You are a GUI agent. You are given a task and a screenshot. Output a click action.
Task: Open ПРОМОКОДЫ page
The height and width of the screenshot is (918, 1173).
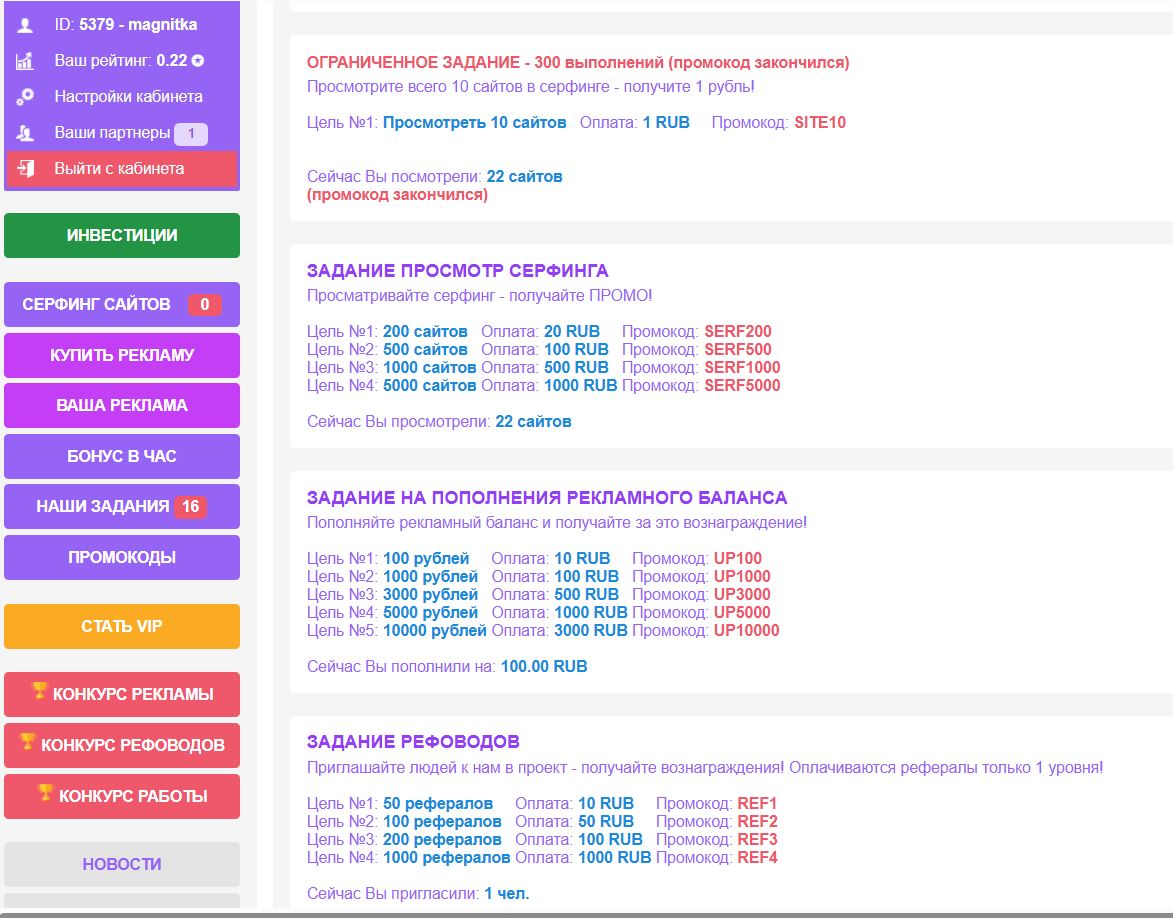(x=122, y=557)
